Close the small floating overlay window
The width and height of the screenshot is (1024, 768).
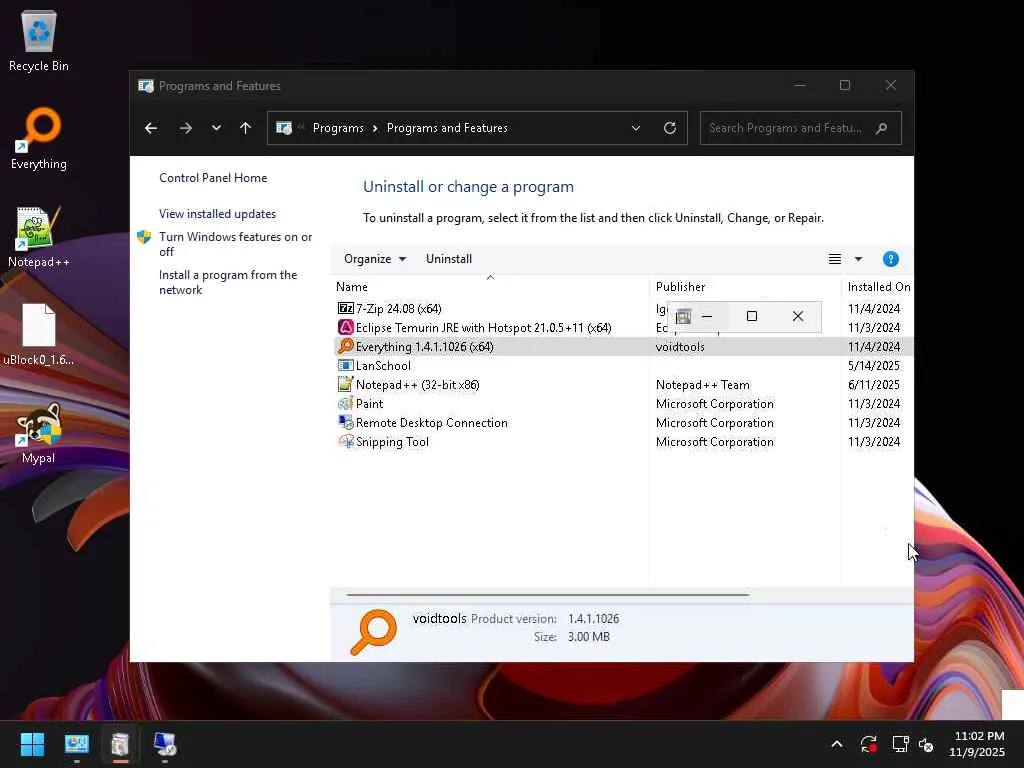click(798, 316)
